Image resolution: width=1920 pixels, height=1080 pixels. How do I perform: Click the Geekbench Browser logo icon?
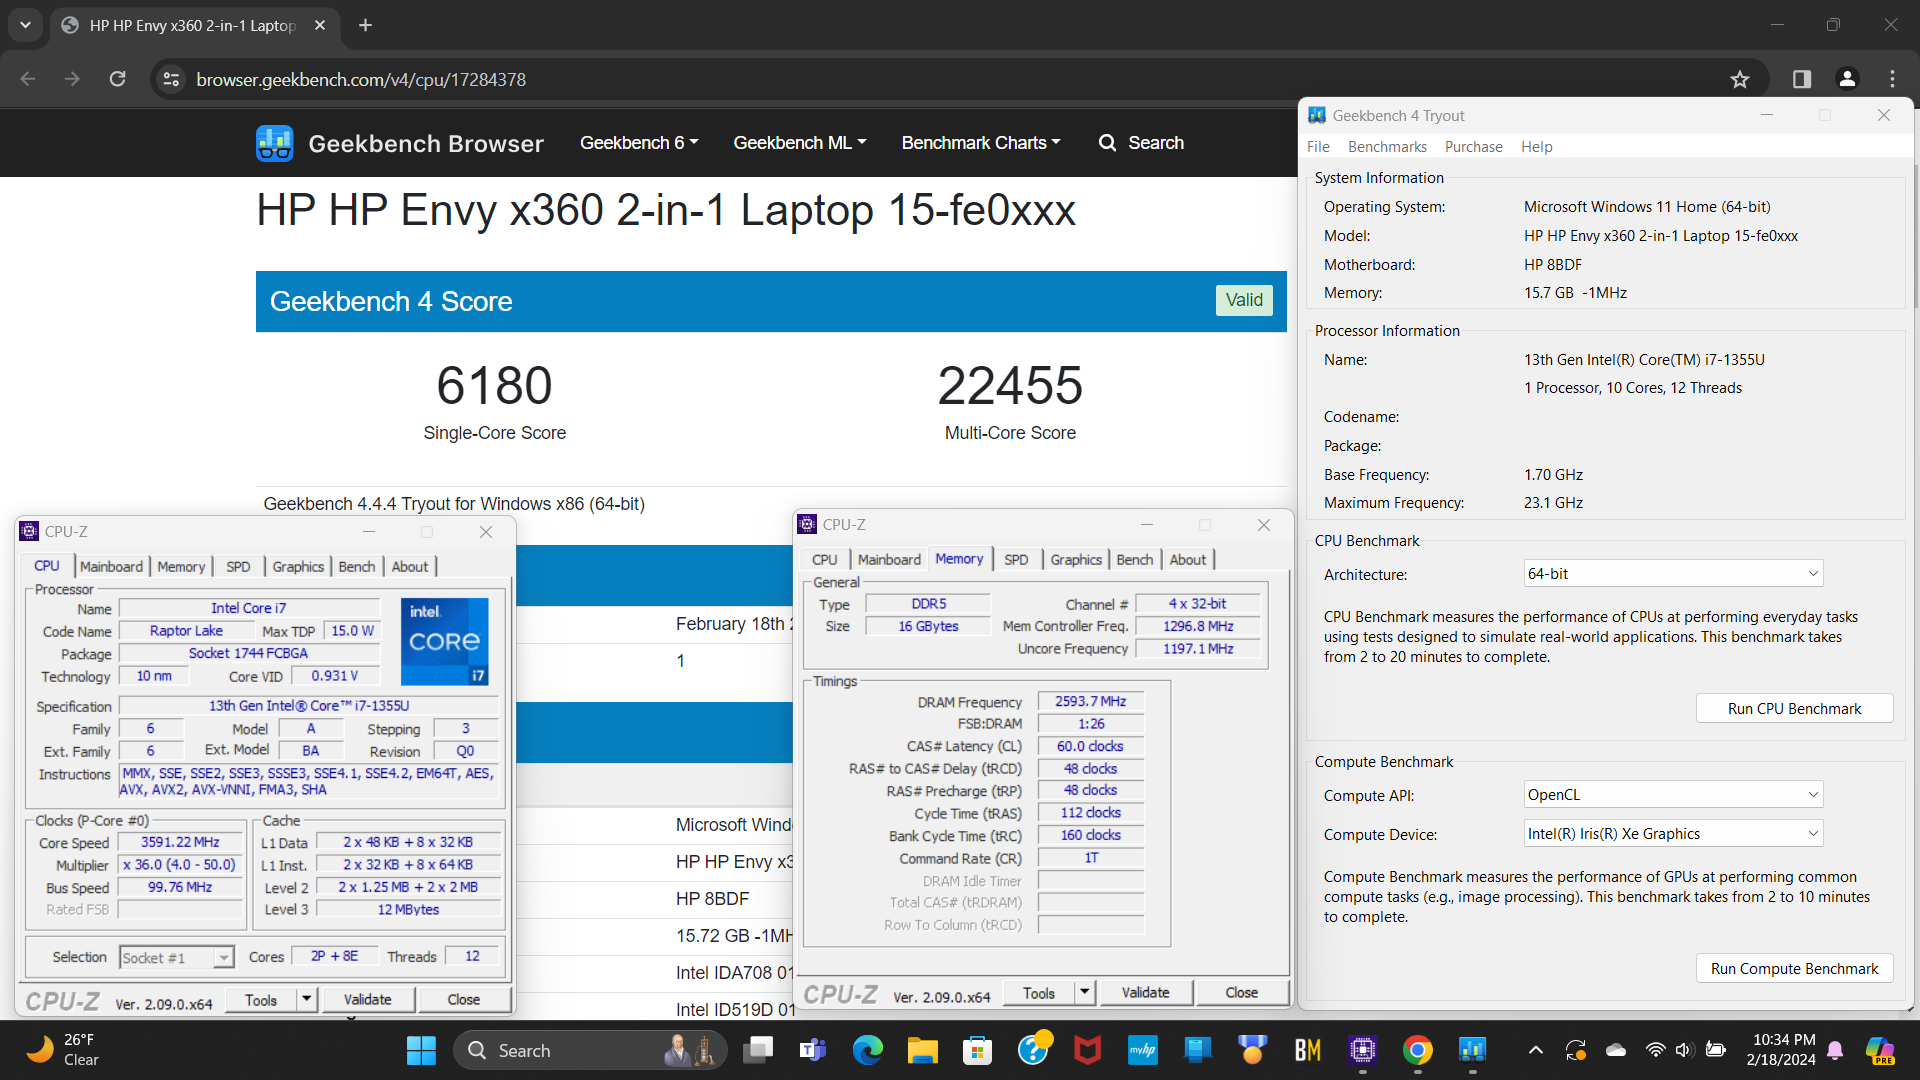[274, 143]
